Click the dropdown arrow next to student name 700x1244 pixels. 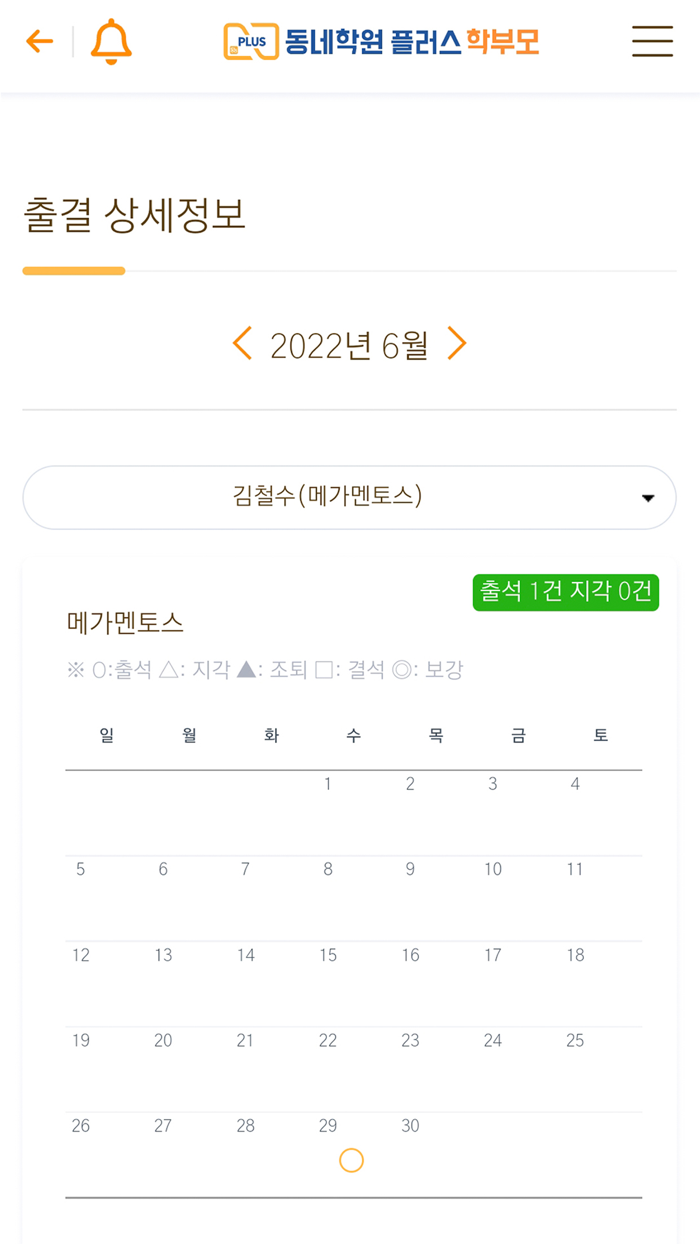647,497
